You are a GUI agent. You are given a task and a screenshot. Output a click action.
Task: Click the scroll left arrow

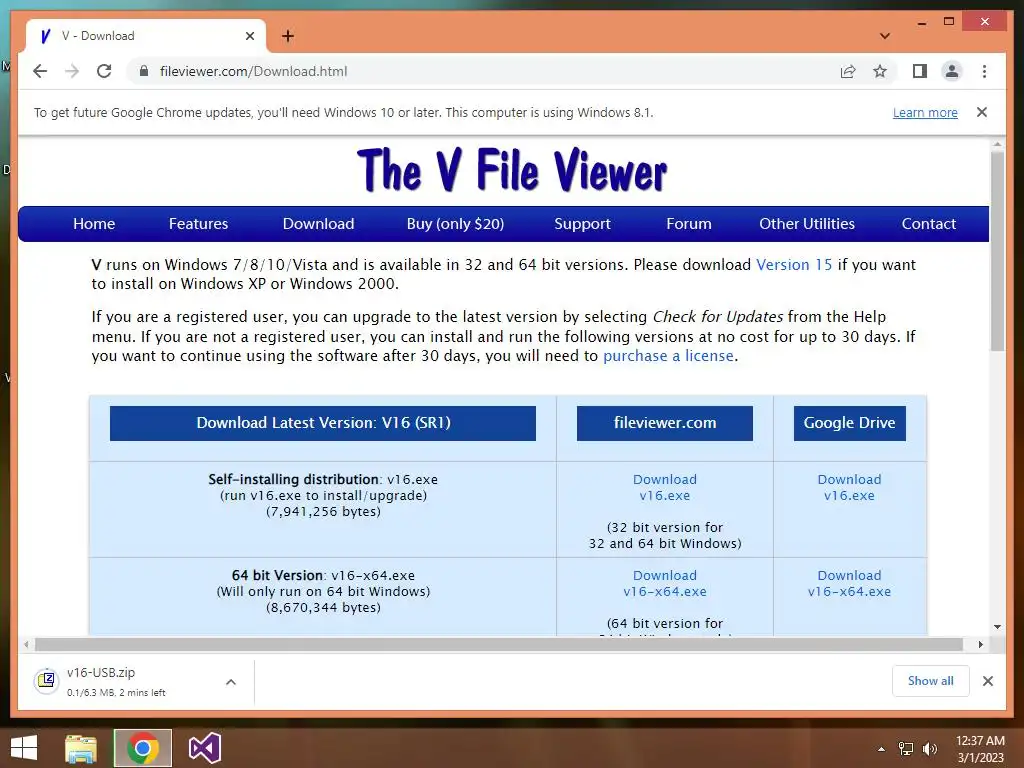point(25,645)
